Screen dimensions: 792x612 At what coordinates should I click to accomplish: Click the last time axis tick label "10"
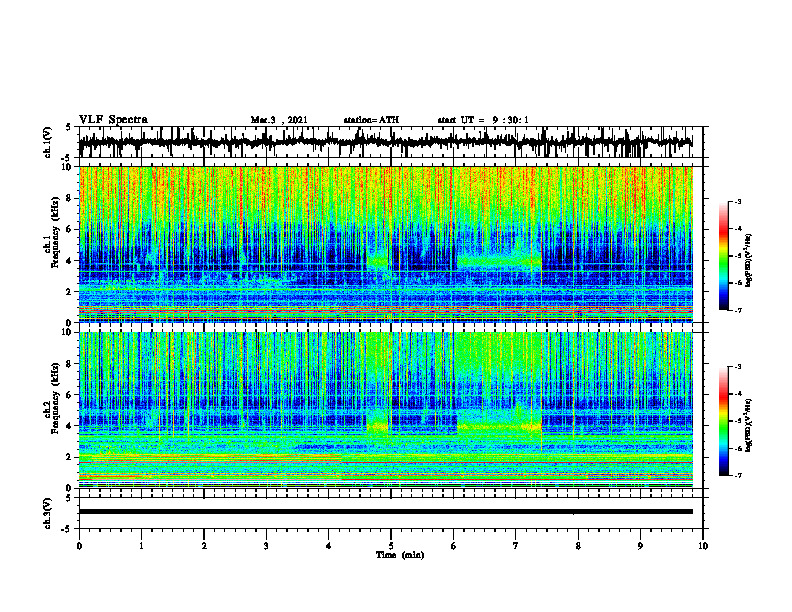point(703,546)
